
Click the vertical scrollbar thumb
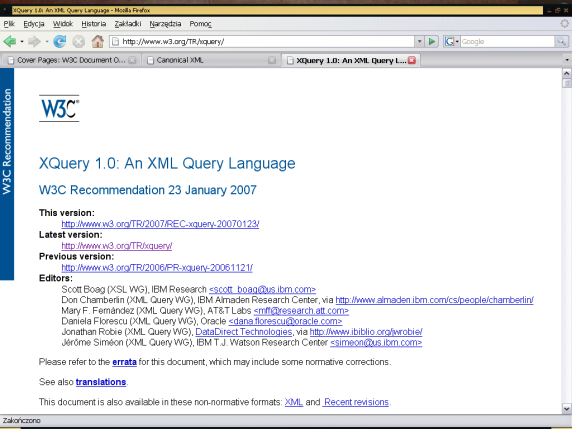(x=567, y=83)
